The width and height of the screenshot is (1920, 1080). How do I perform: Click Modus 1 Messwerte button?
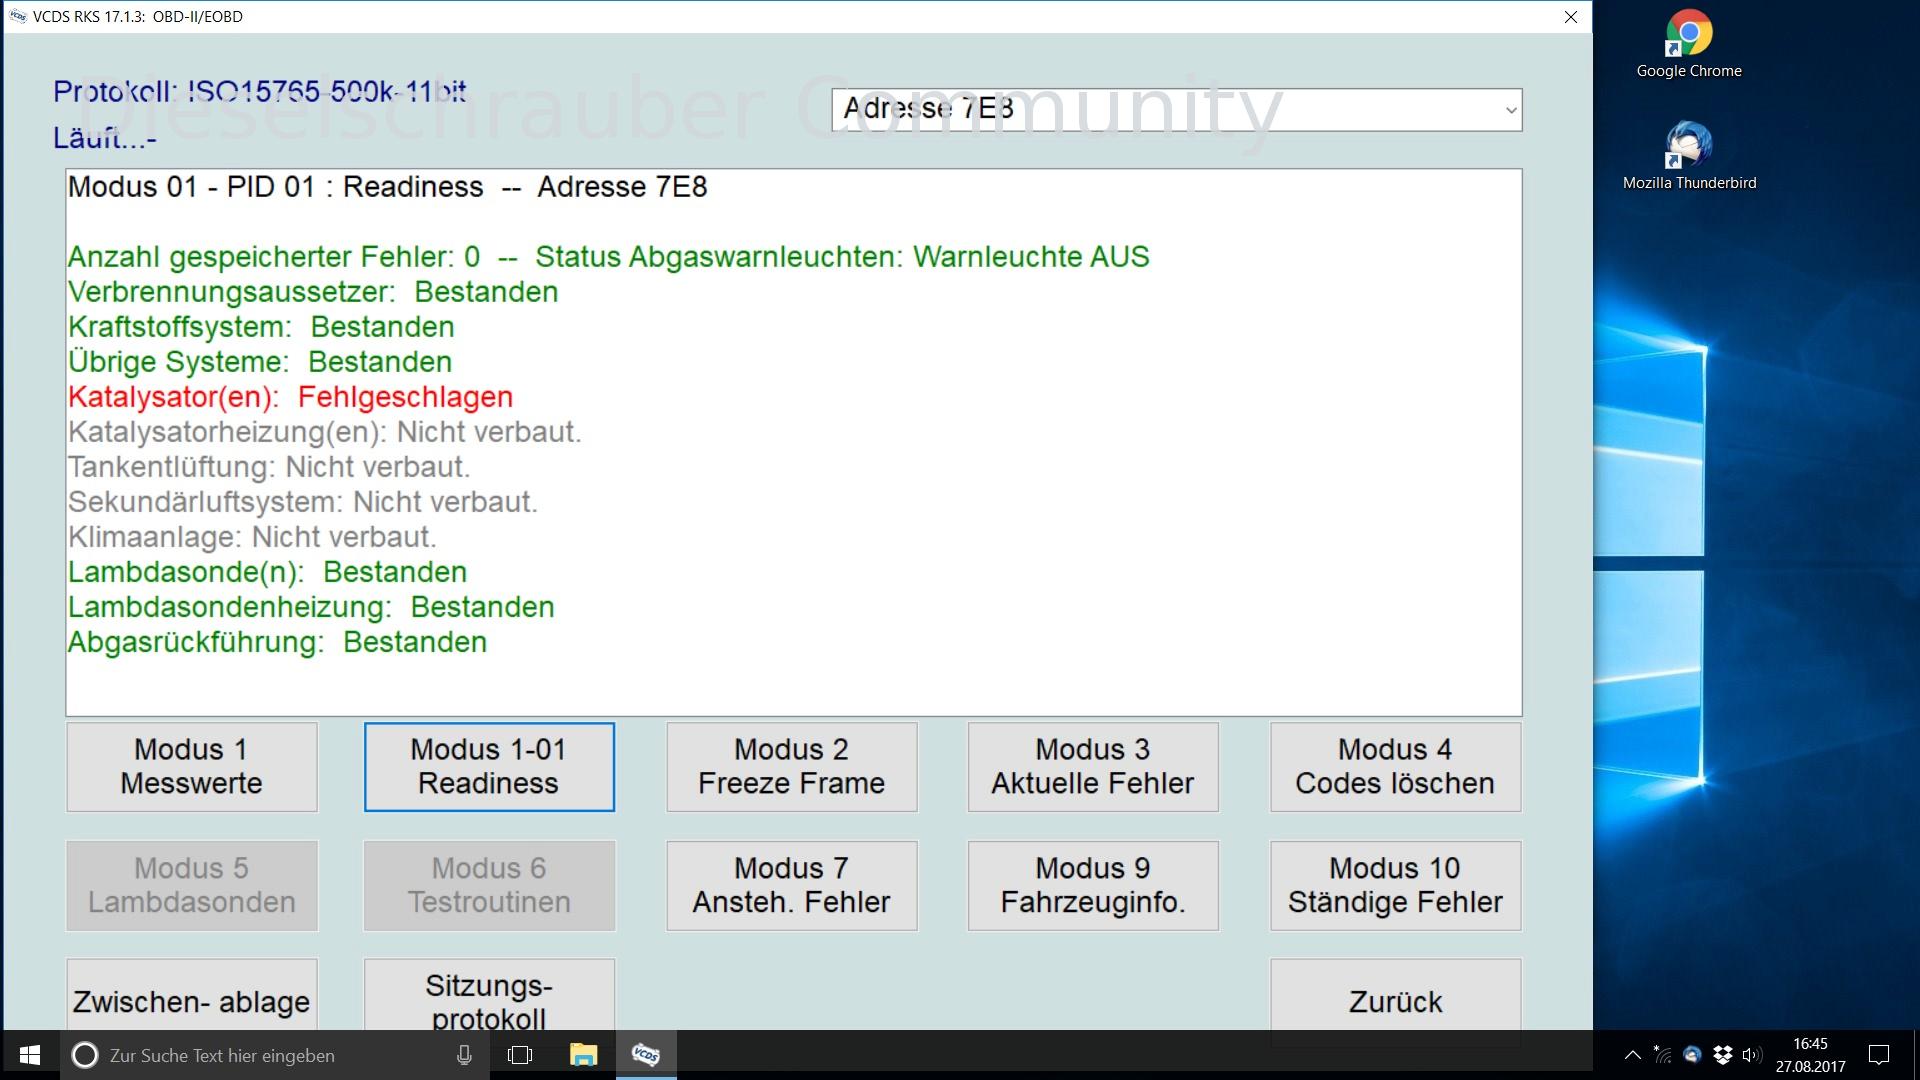[x=189, y=766]
